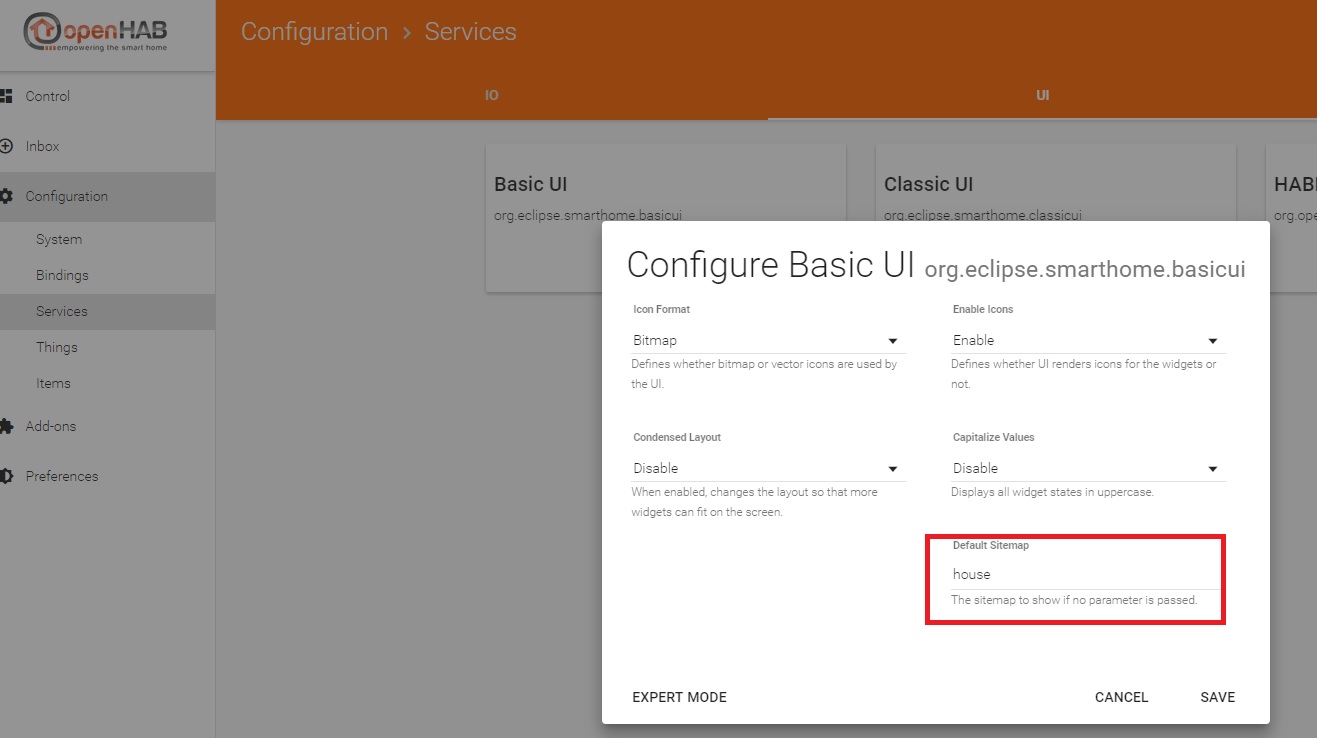Click Configuration in the breadcrumb header
The image size is (1317, 738).
[314, 32]
